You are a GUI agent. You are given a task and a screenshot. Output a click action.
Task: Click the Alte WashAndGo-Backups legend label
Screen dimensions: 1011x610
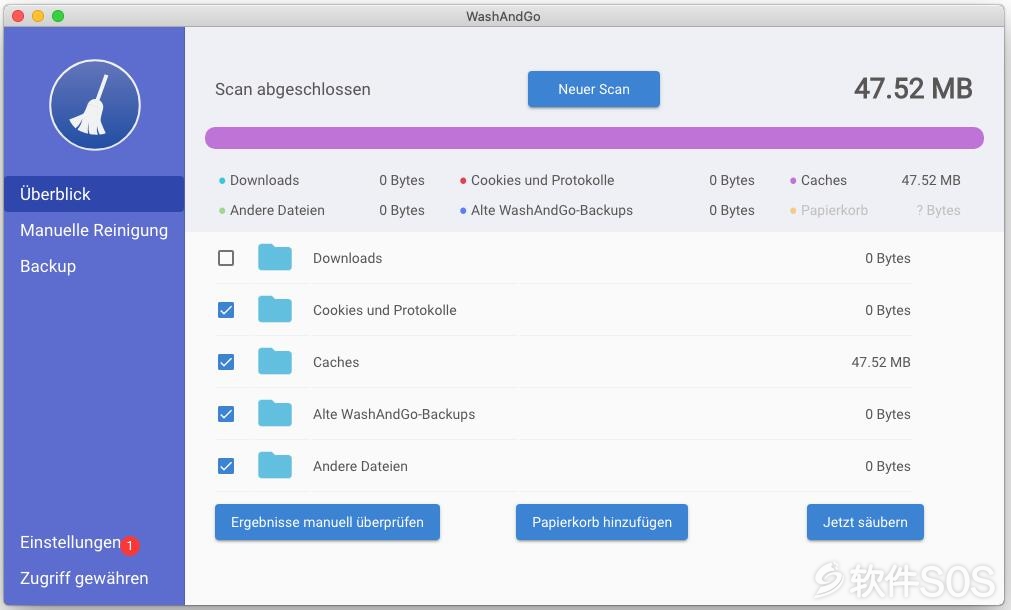(552, 210)
